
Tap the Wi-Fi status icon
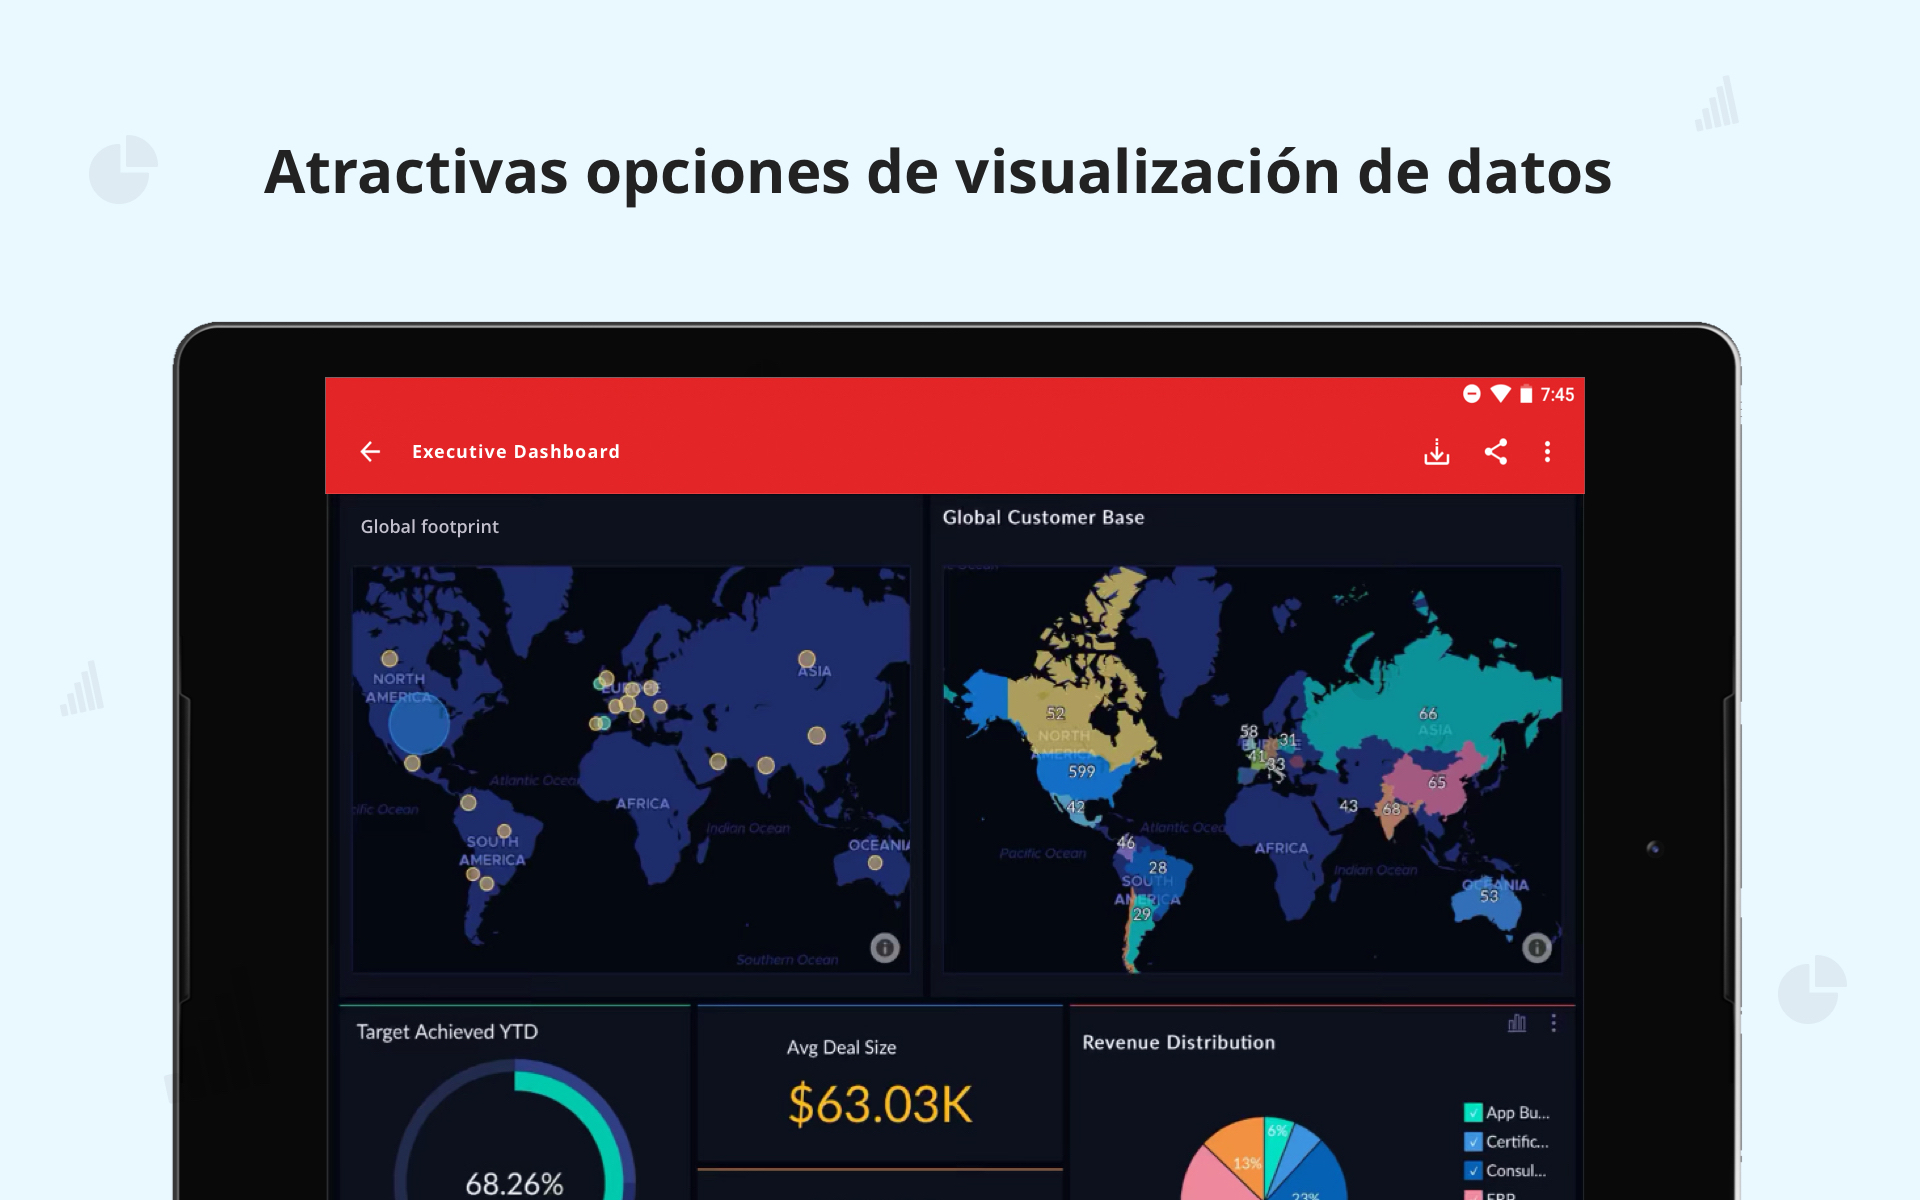click(1500, 394)
